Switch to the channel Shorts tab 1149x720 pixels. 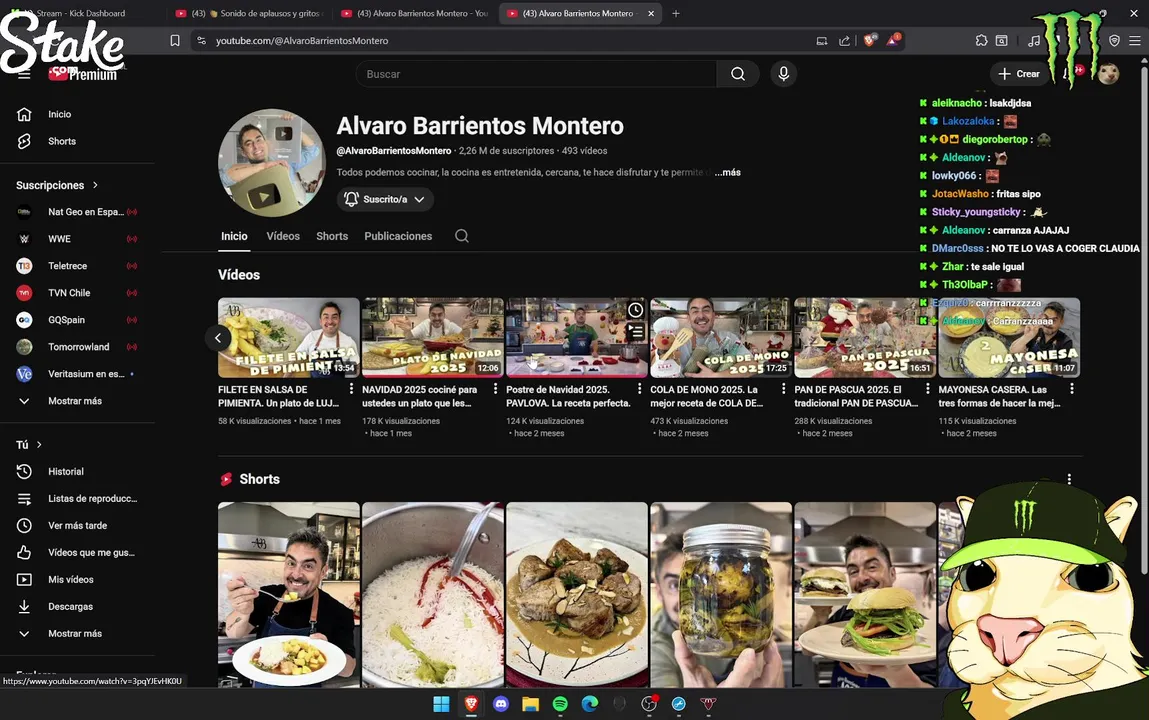pos(332,236)
